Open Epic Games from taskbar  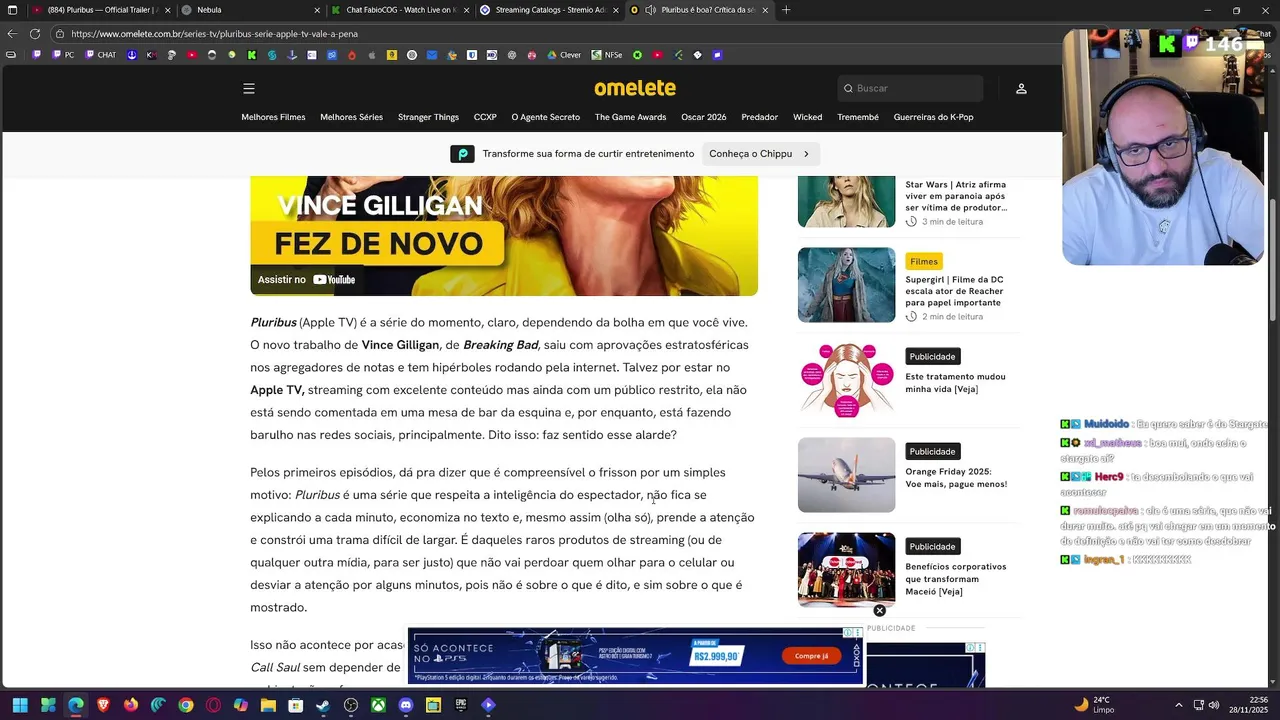tap(461, 705)
